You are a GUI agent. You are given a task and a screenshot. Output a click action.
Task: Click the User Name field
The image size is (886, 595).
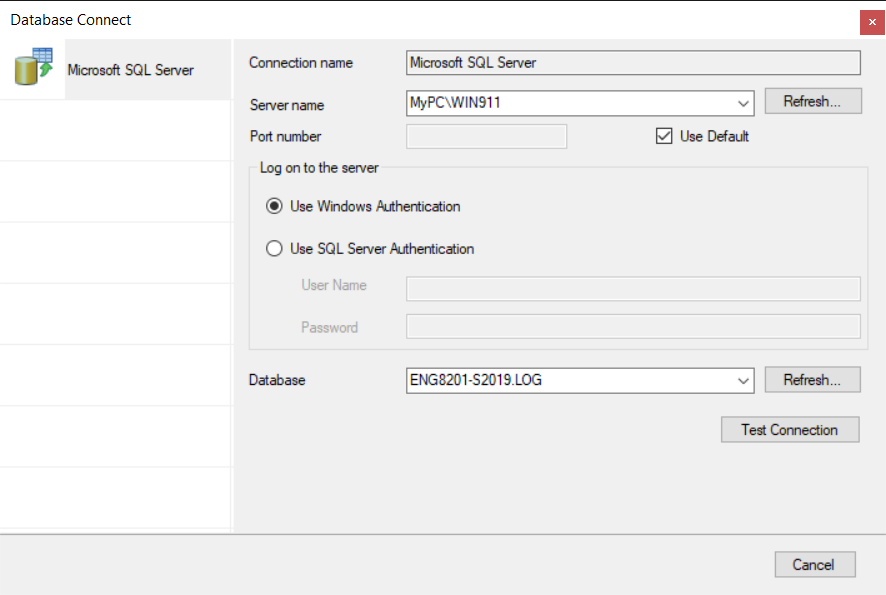633,289
